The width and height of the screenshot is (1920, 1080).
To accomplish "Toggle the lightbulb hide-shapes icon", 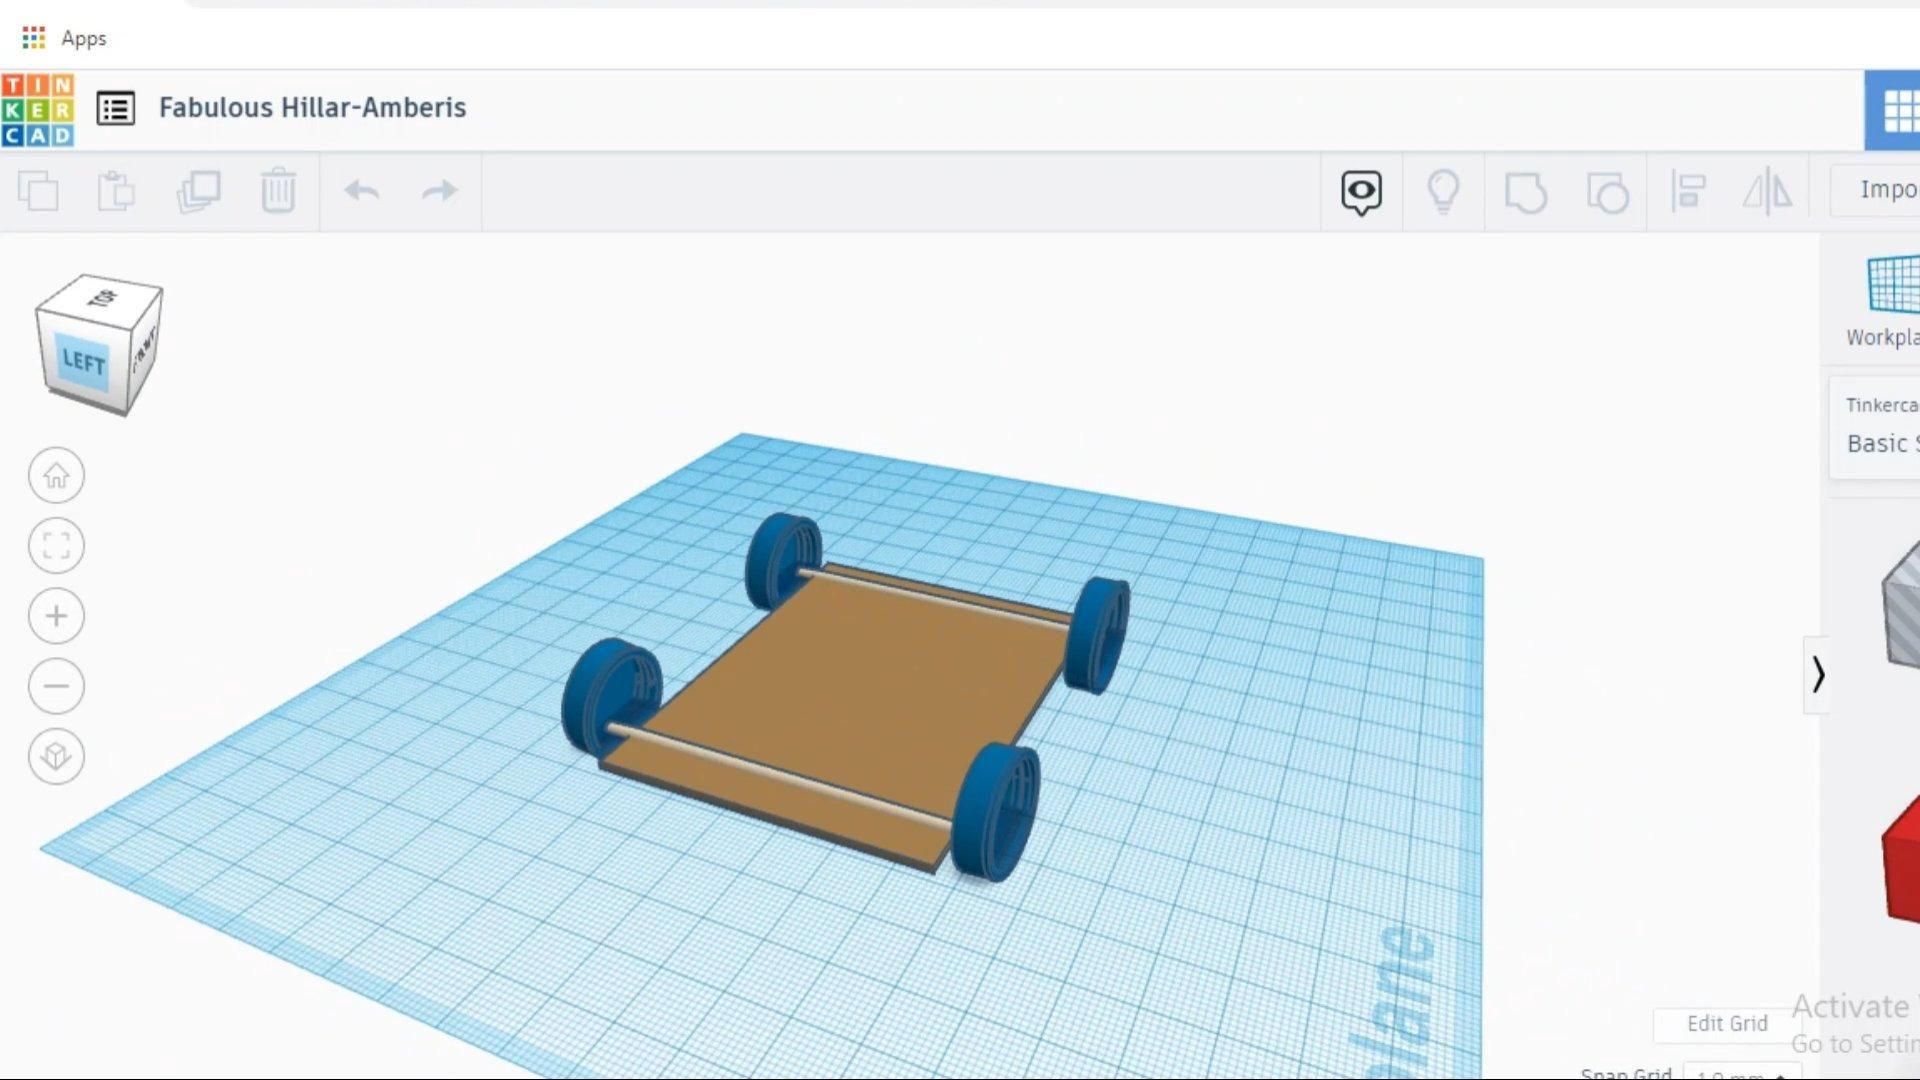I will [1443, 191].
